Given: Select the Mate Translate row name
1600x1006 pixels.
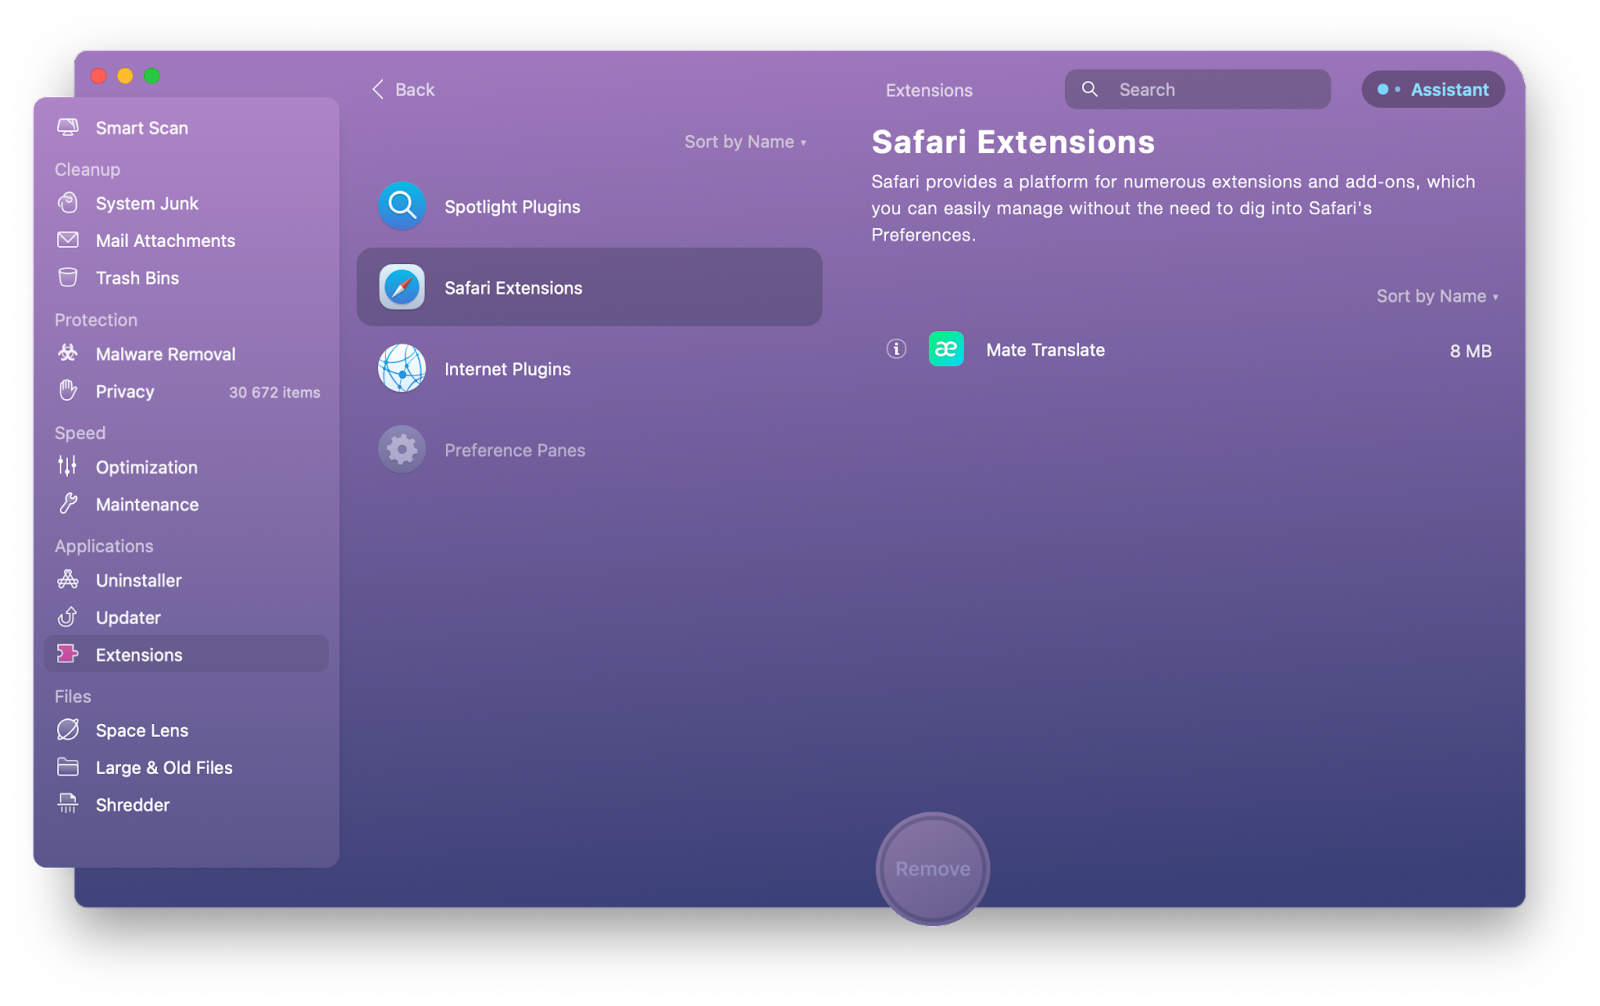Looking at the screenshot, I should pos(1045,350).
